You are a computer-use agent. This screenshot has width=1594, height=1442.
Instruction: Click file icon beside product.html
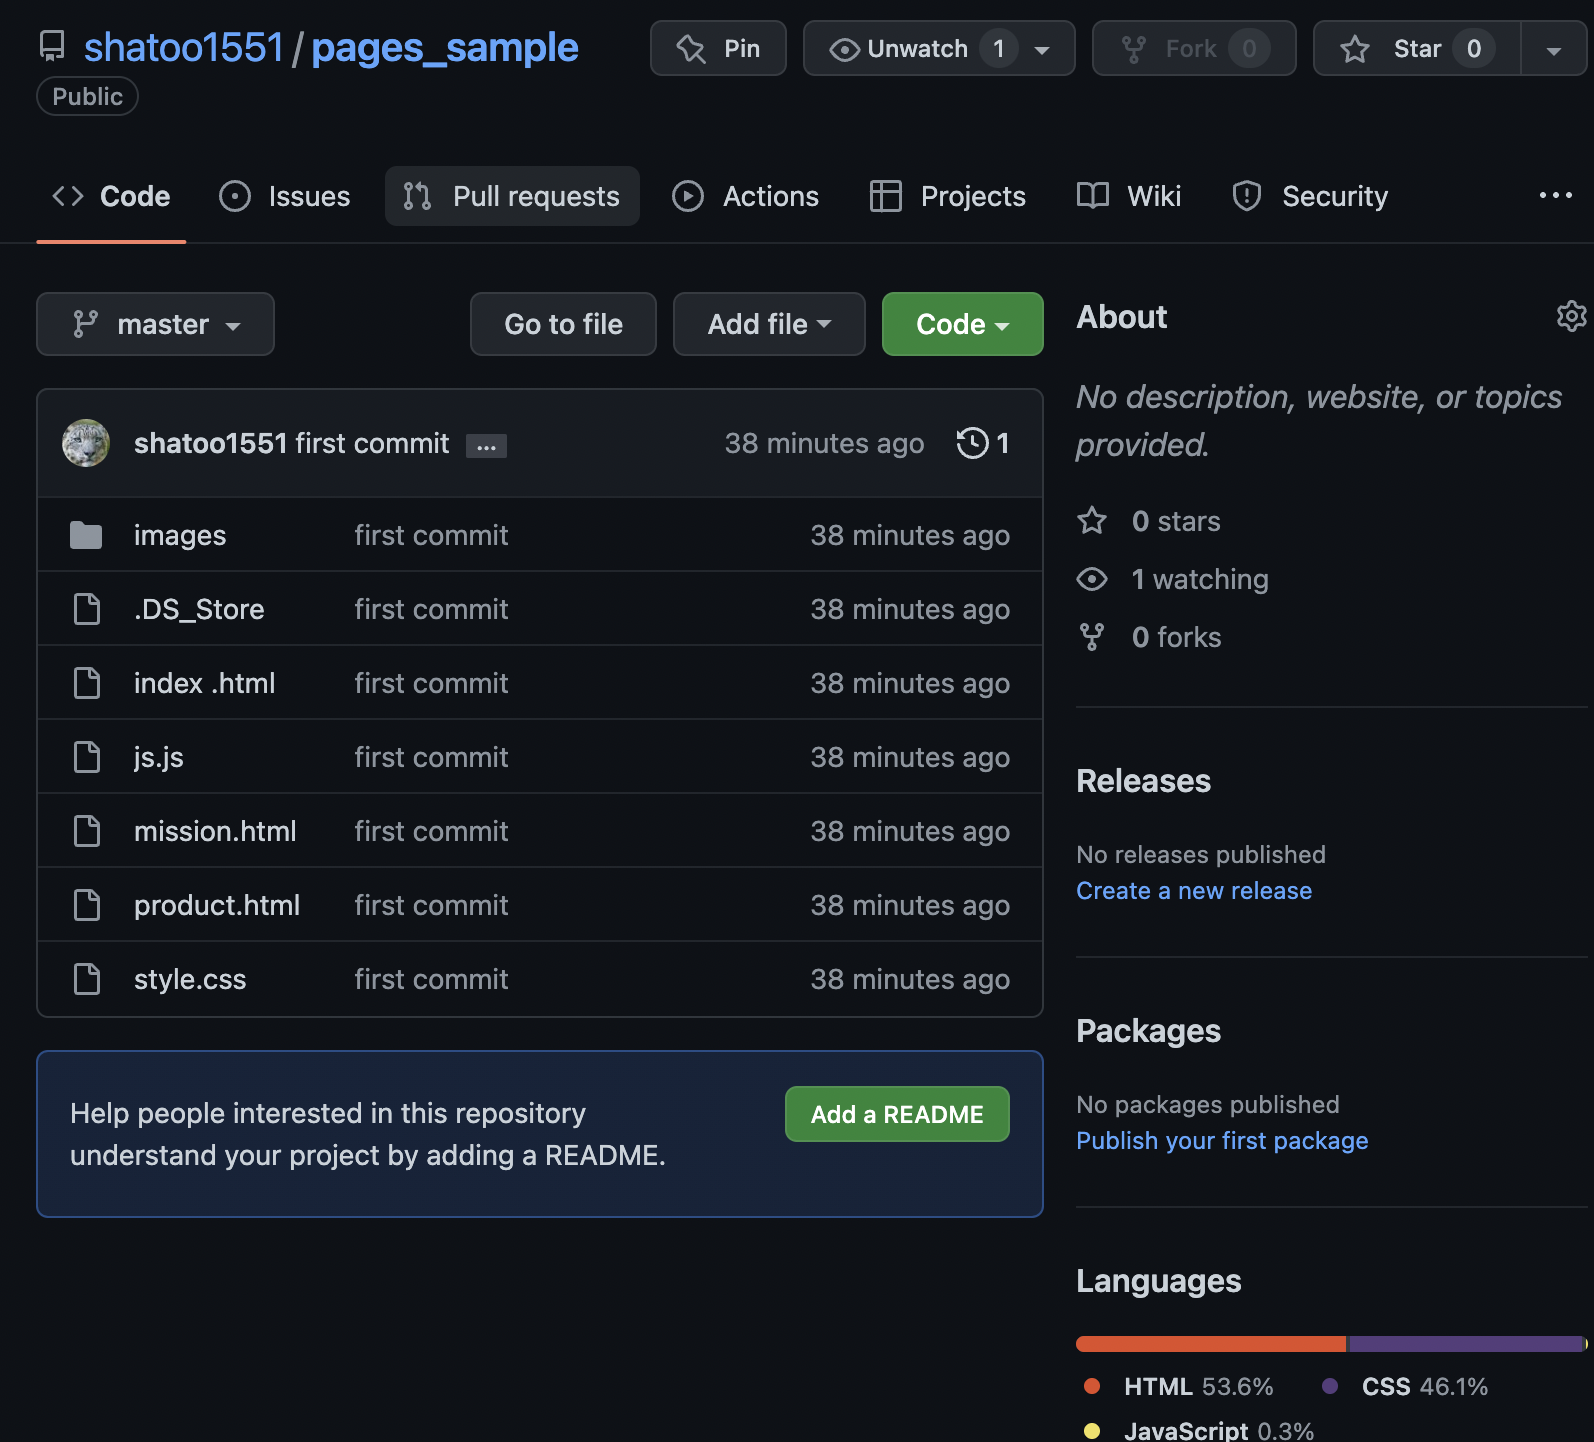87,905
